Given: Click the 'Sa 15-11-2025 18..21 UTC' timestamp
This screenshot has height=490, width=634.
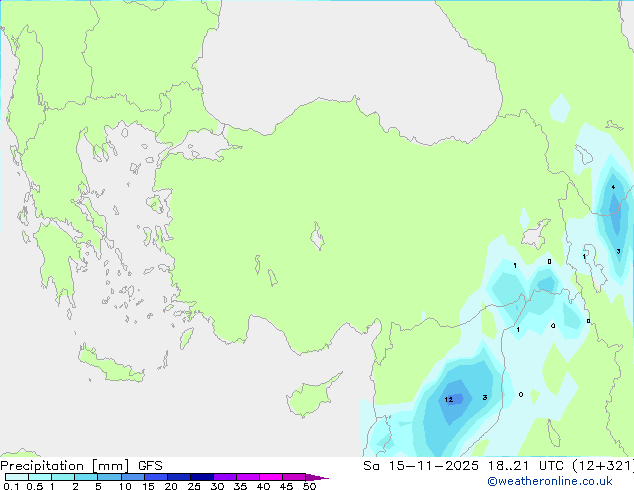Looking at the screenshot, I should (463, 466).
